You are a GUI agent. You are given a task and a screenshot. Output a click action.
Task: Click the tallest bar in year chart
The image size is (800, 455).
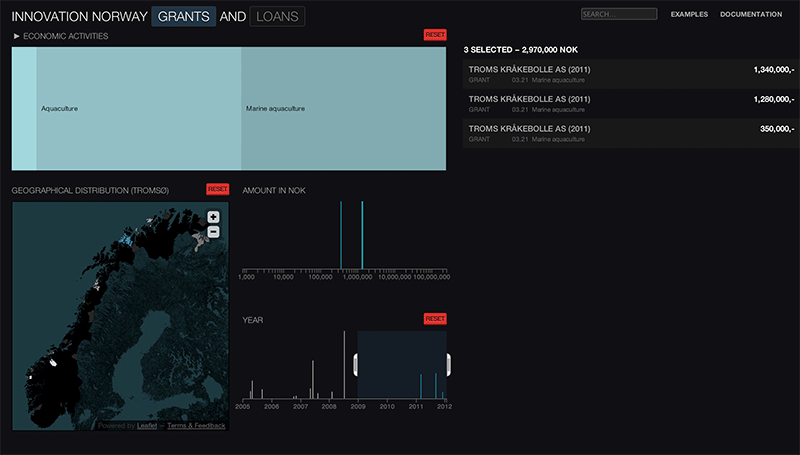[344, 365]
